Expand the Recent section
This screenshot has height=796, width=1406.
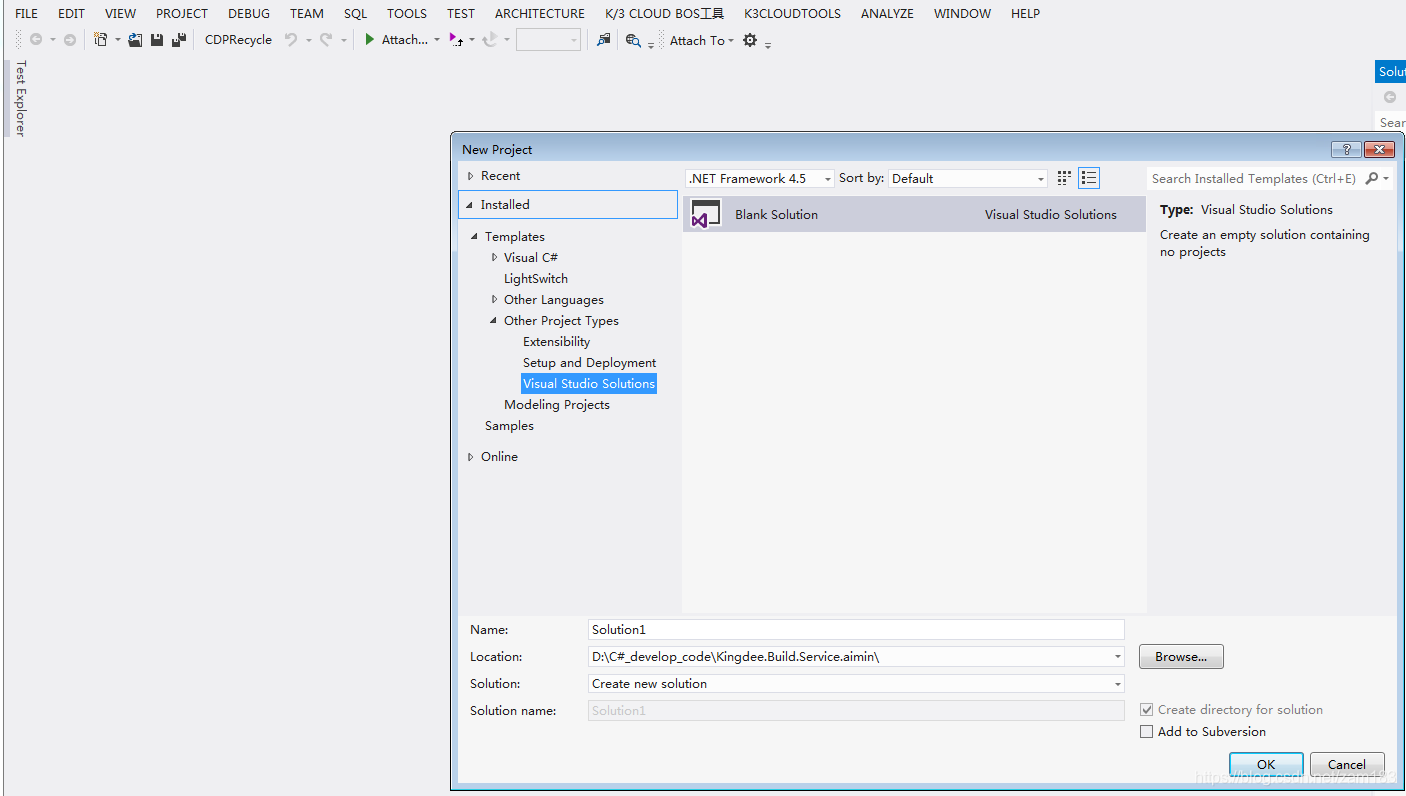(x=471, y=176)
